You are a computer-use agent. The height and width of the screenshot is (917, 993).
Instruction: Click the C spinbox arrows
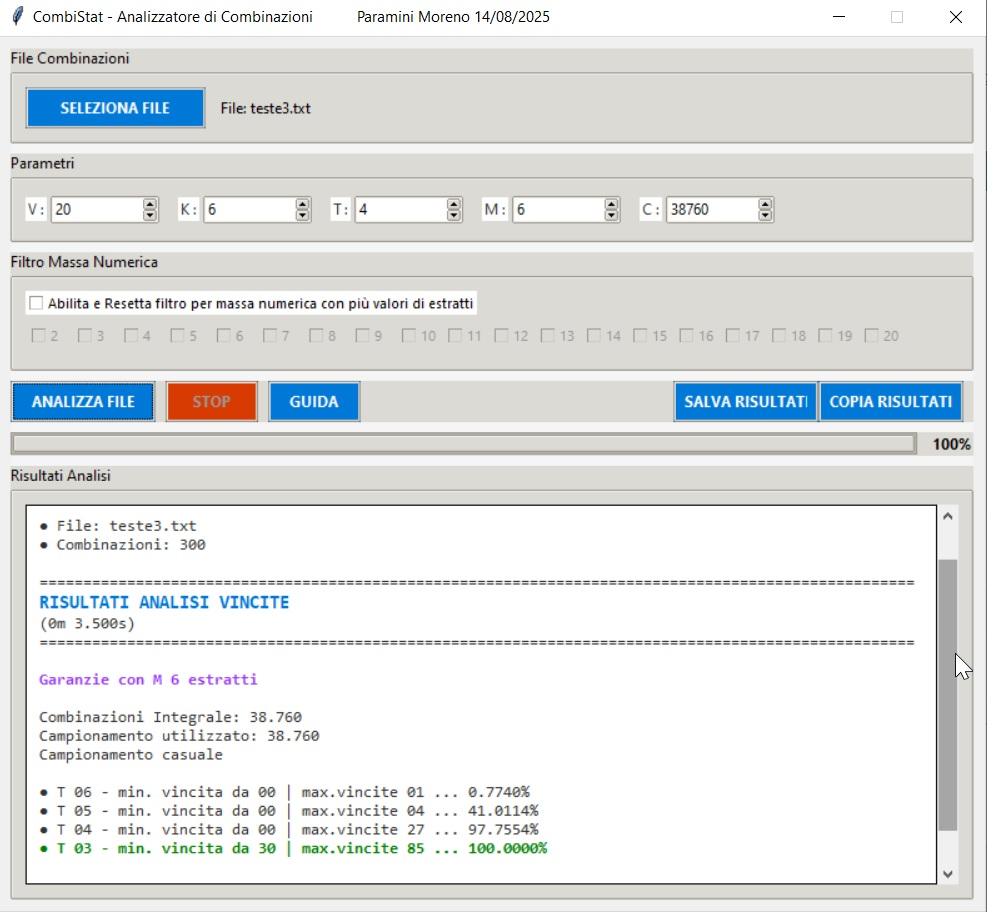pyautogui.click(x=765, y=210)
